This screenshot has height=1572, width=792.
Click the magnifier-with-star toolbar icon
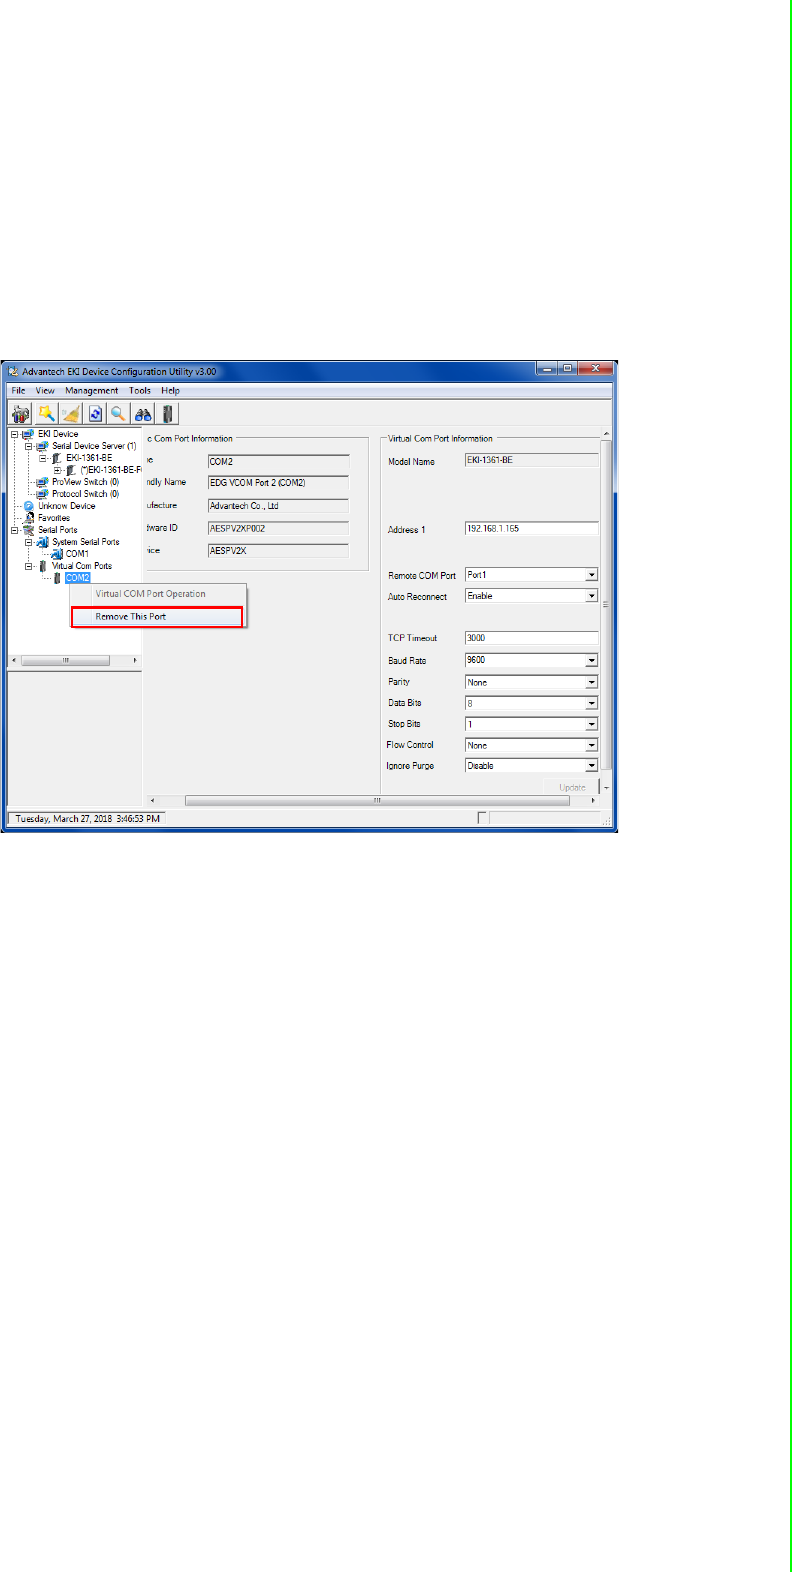tap(46, 414)
